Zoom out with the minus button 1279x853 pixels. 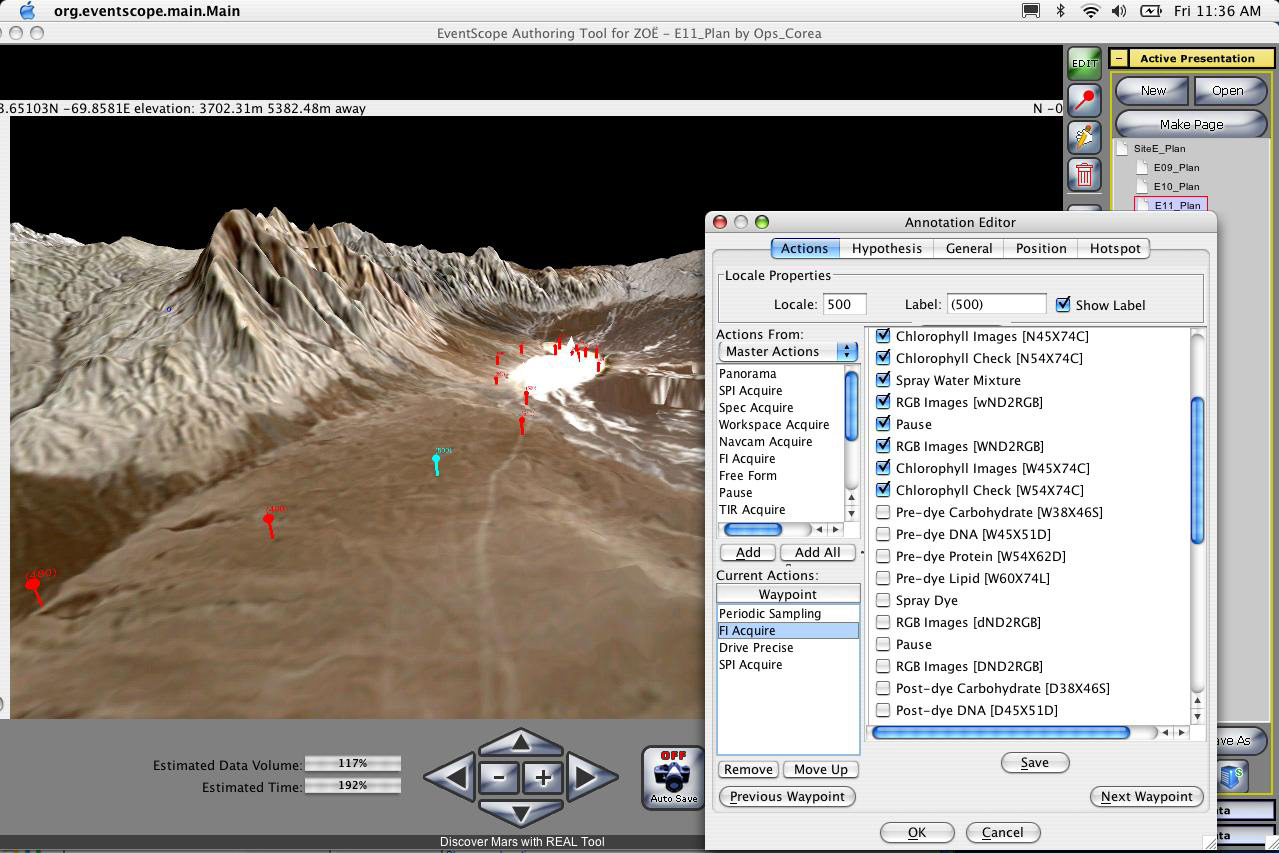point(498,777)
